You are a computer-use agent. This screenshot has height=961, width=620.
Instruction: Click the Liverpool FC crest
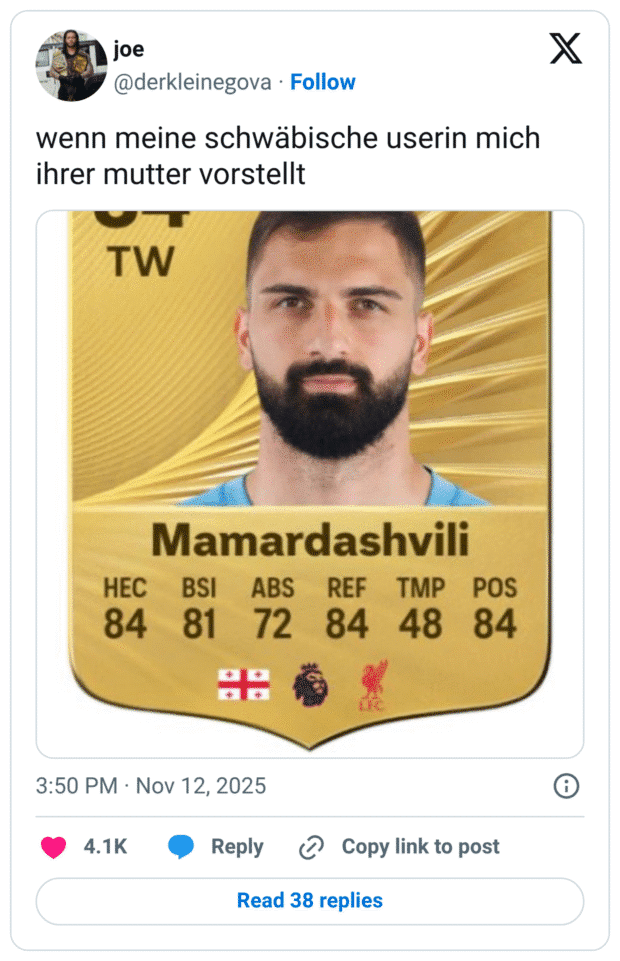373,685
